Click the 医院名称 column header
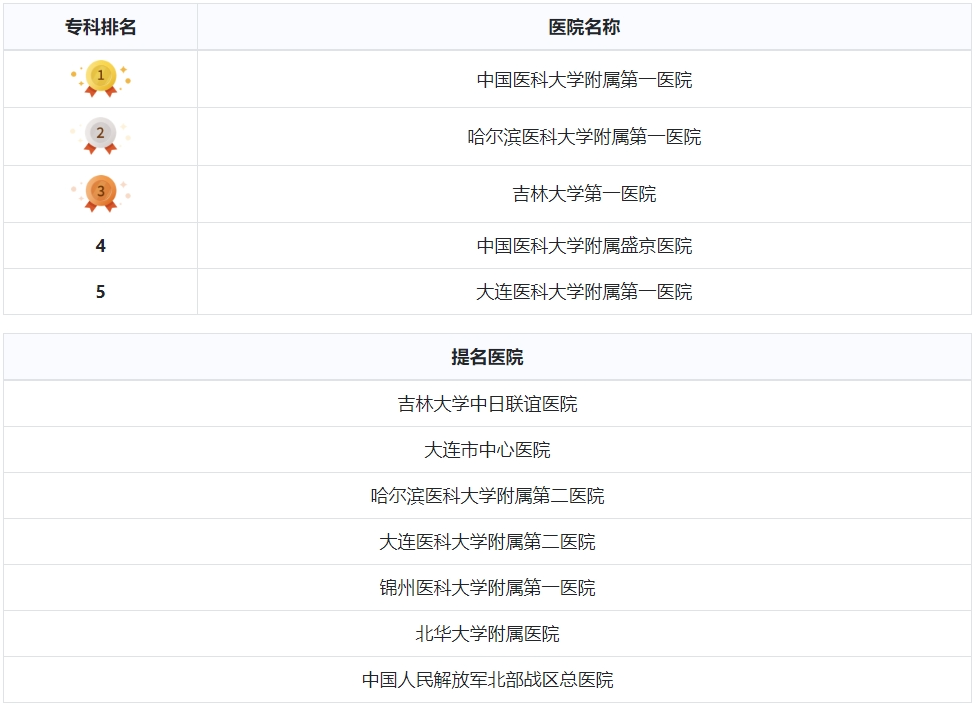The height and width of the screenshot is (709, 976). point(584,27)
